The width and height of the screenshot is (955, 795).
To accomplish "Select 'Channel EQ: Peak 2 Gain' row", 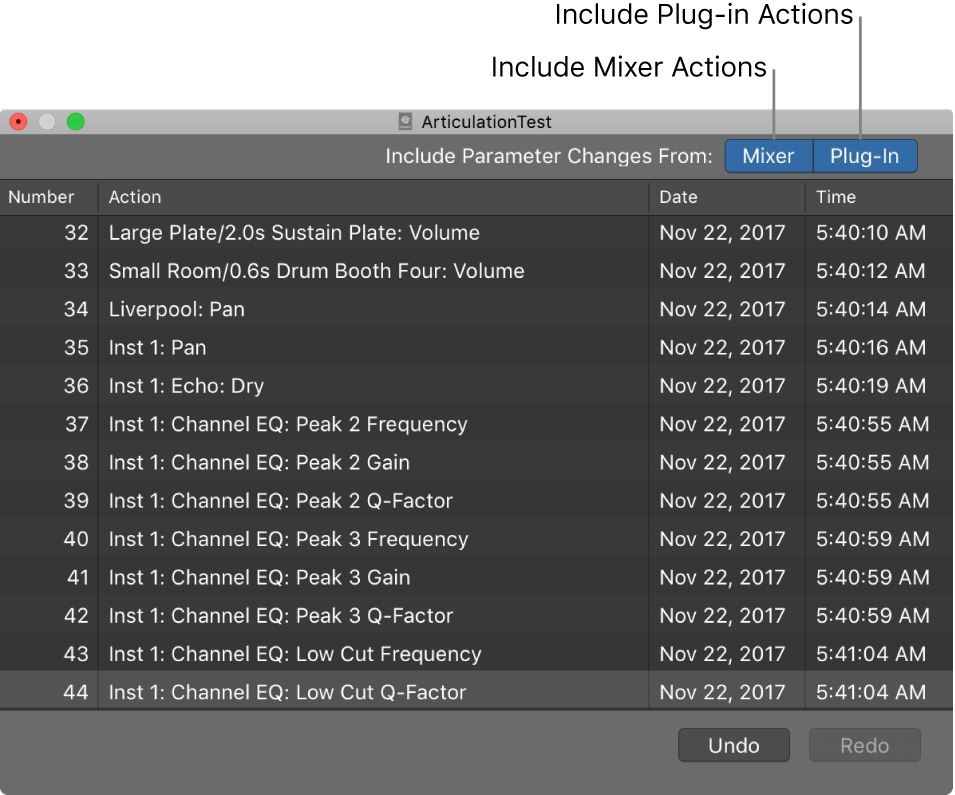I will click(476, 463).
